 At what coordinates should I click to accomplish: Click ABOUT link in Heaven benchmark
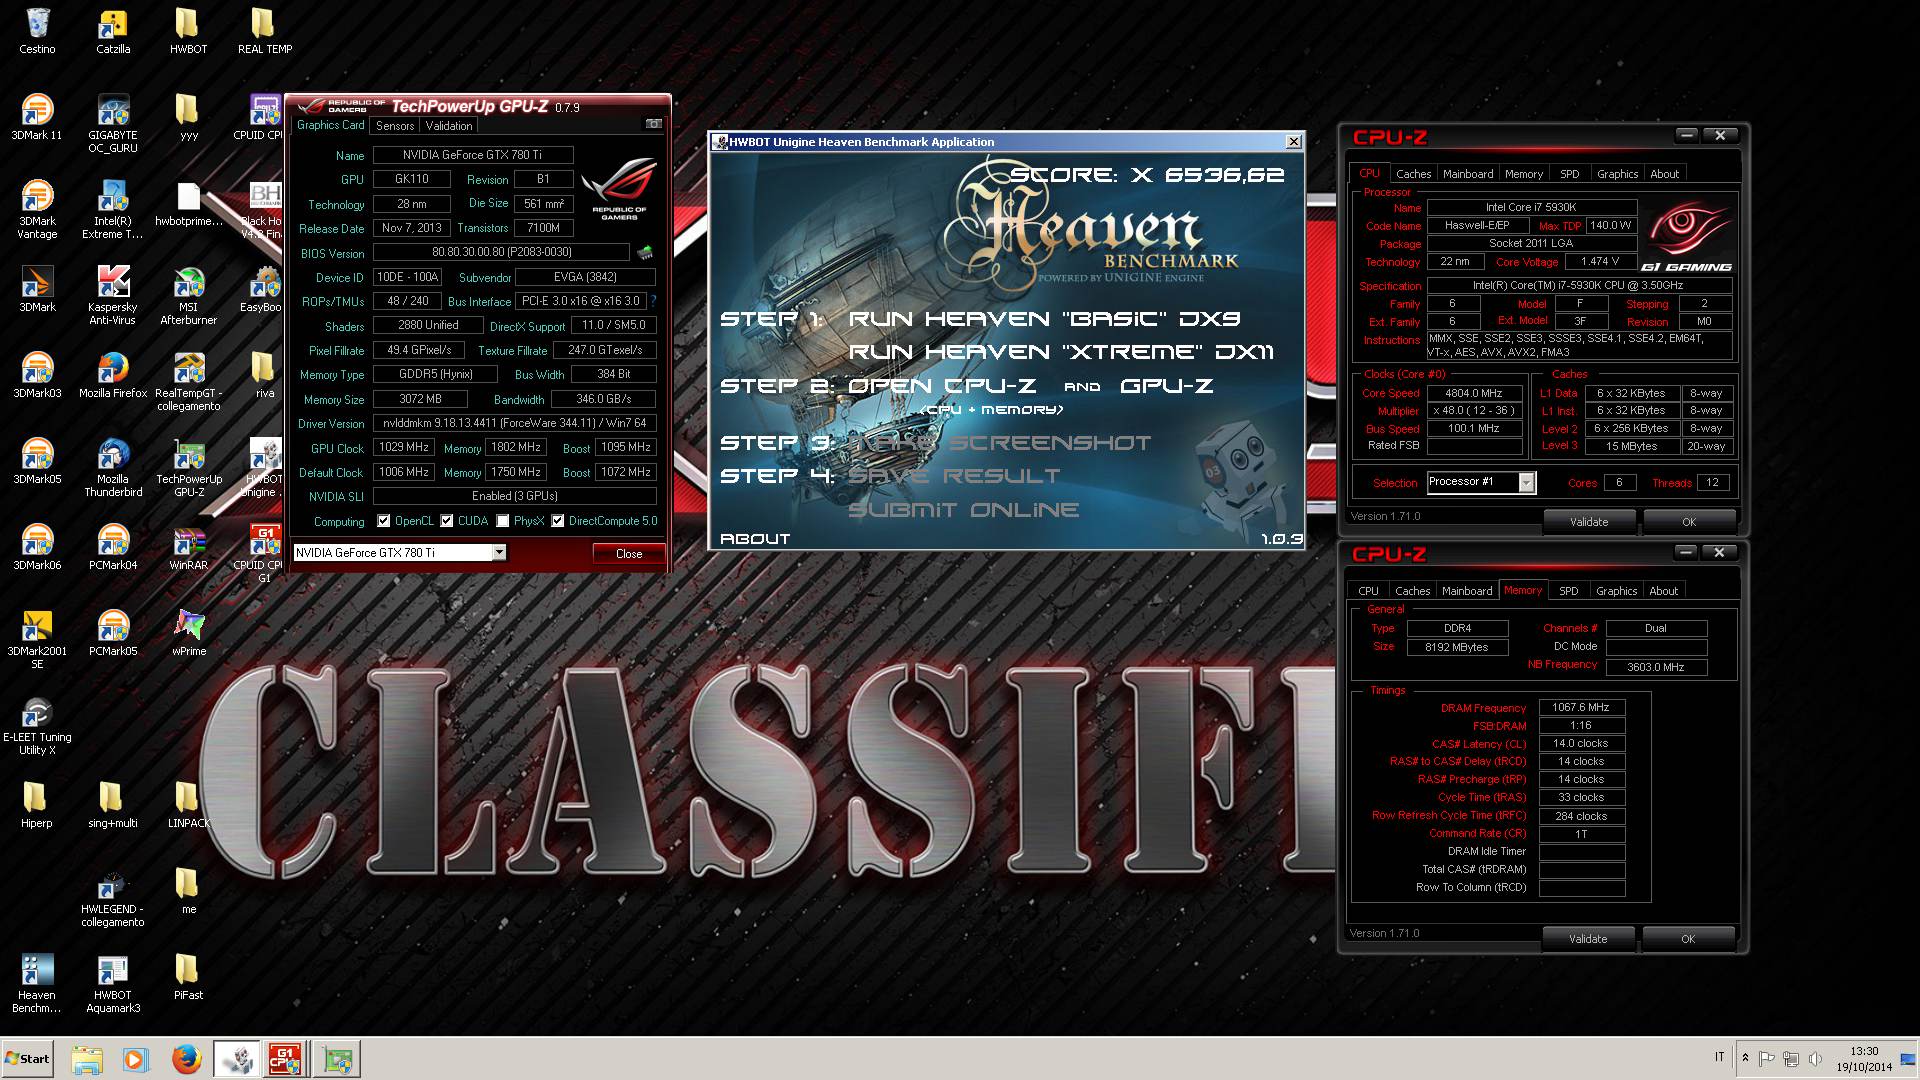755,538
